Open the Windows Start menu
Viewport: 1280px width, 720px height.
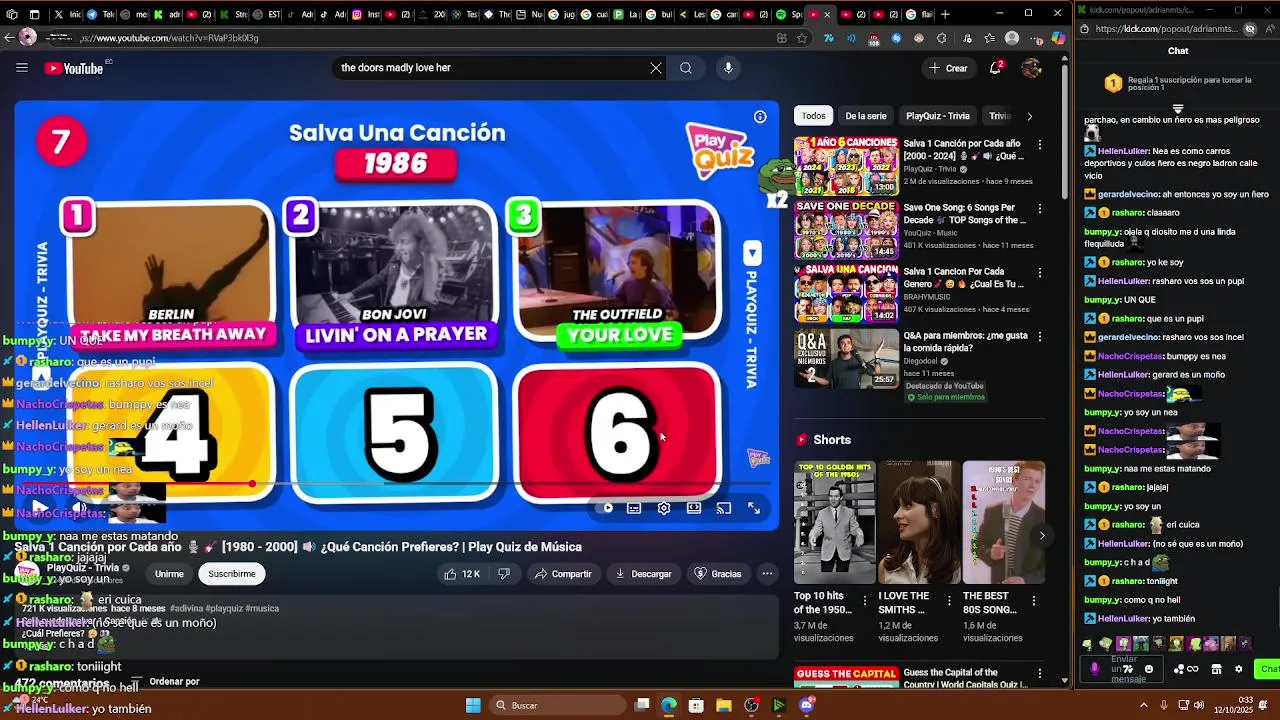[473, 705]
